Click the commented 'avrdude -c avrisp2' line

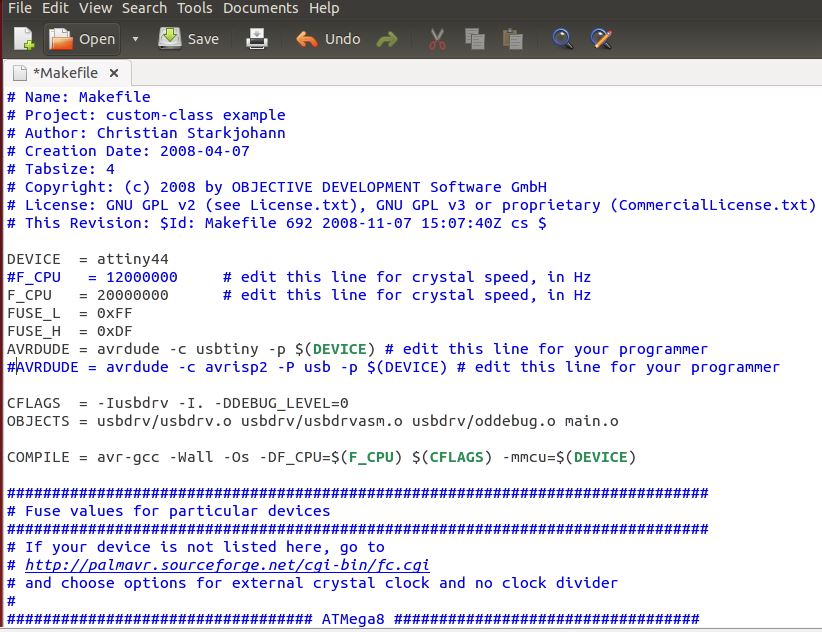click(x=393, y=367)
